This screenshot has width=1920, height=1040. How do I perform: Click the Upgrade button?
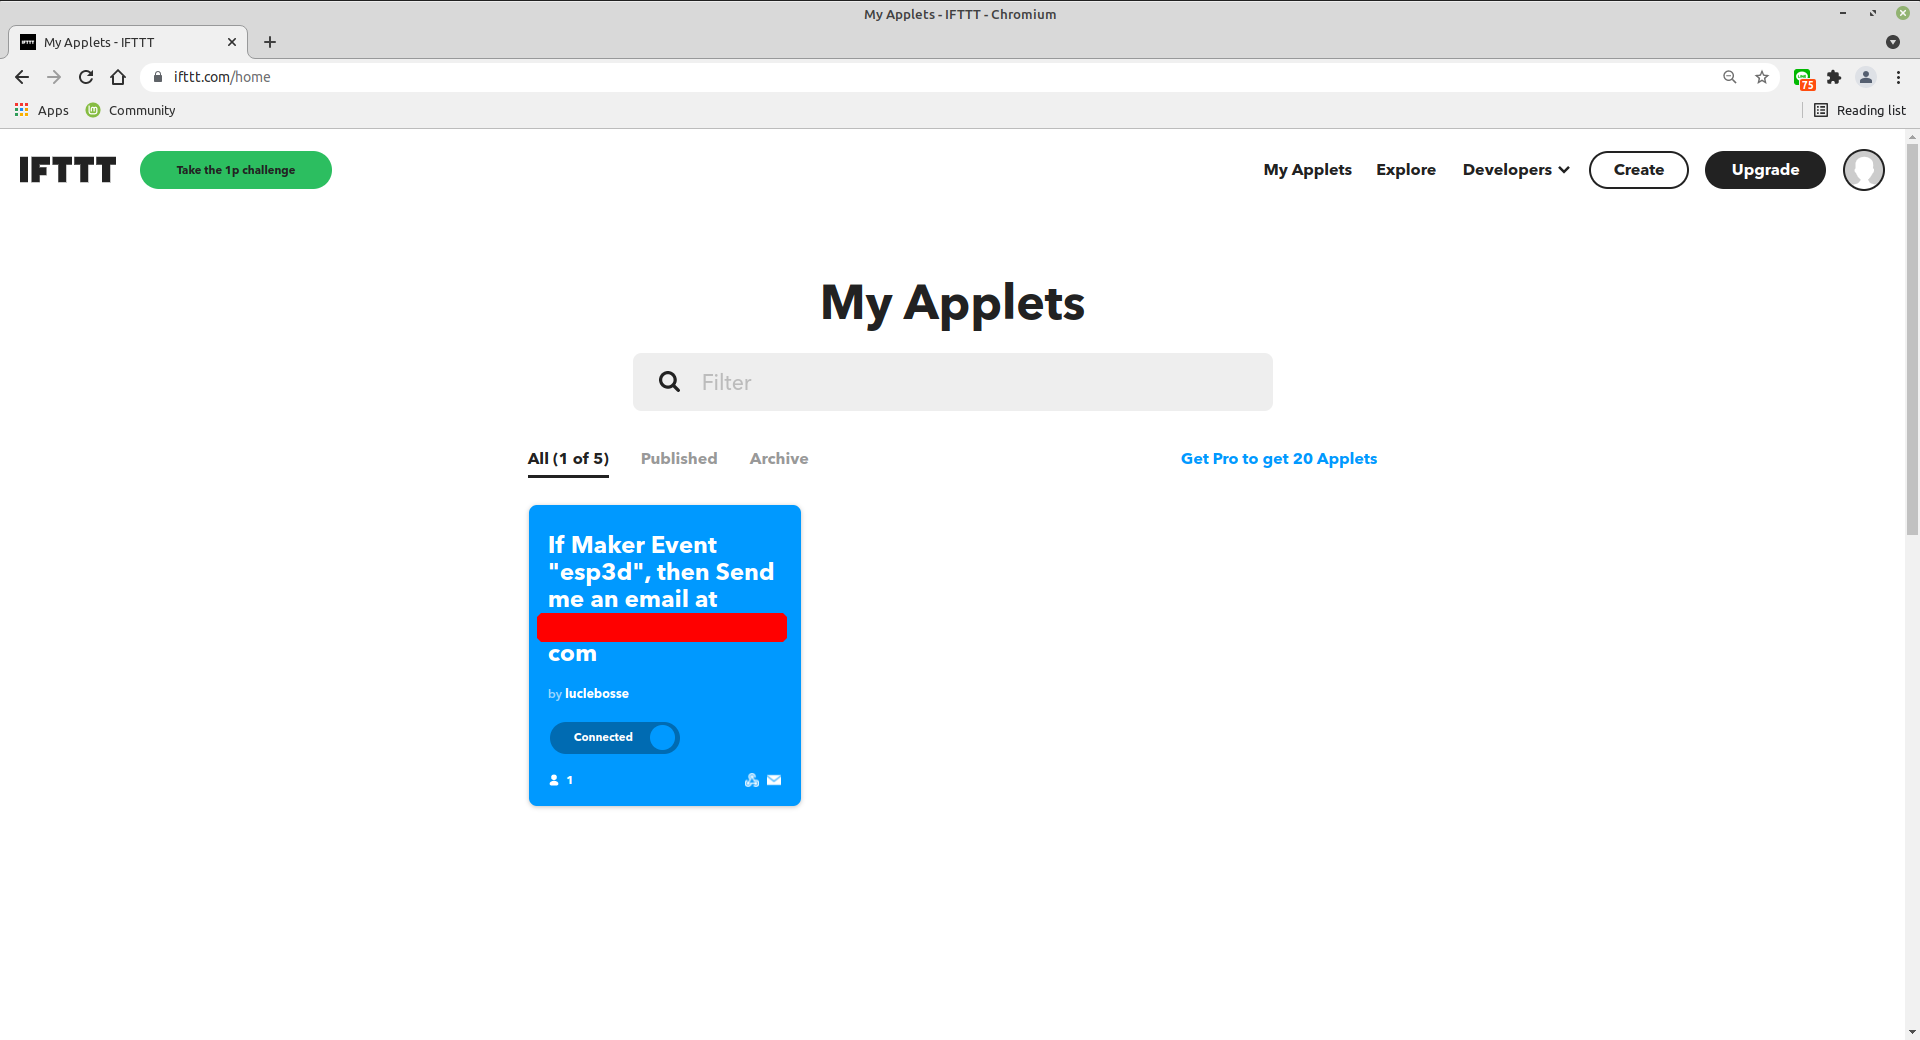(x=1764, y=170)
